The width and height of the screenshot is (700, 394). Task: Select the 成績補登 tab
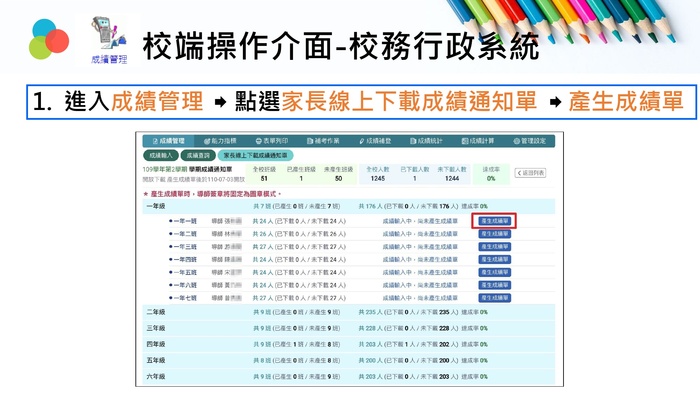(x=375, y=141)
